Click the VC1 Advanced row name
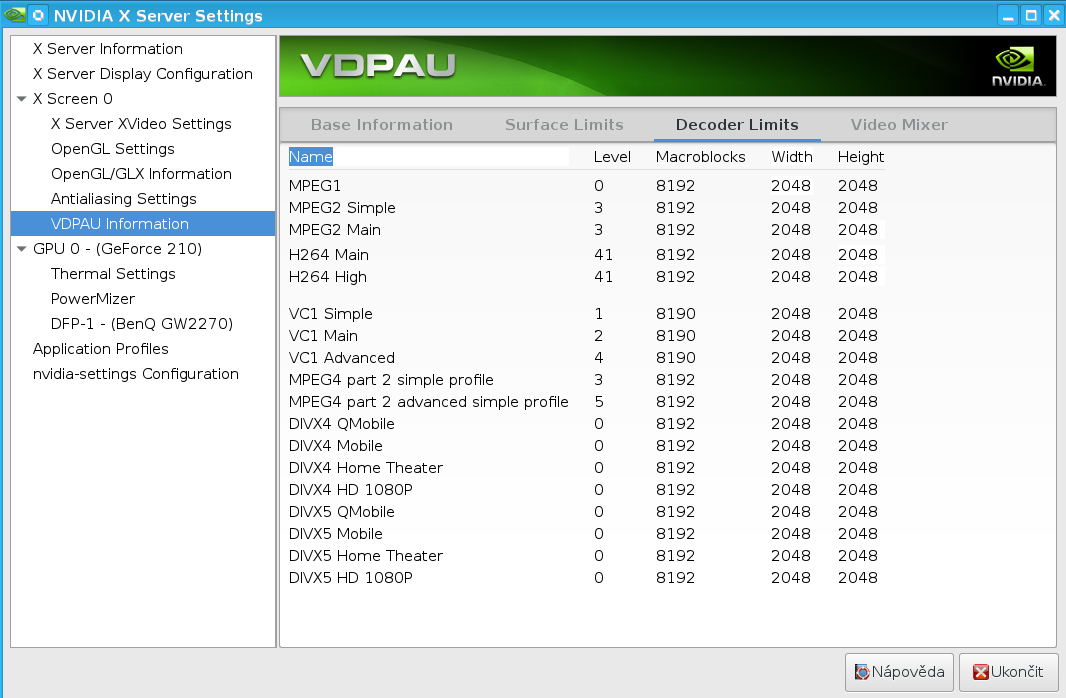This screenshot has height=698, width=1066. pyautogui.click(x=341, y=357)
